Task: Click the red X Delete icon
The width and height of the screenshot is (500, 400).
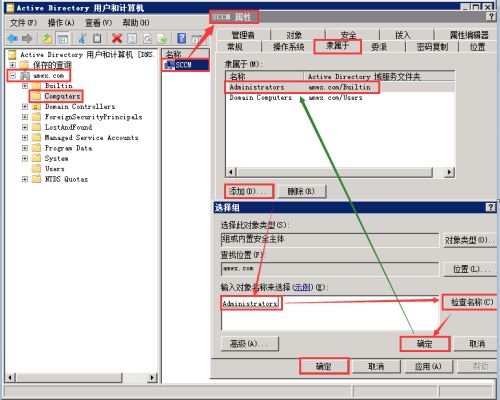Action: coord(117,39)
